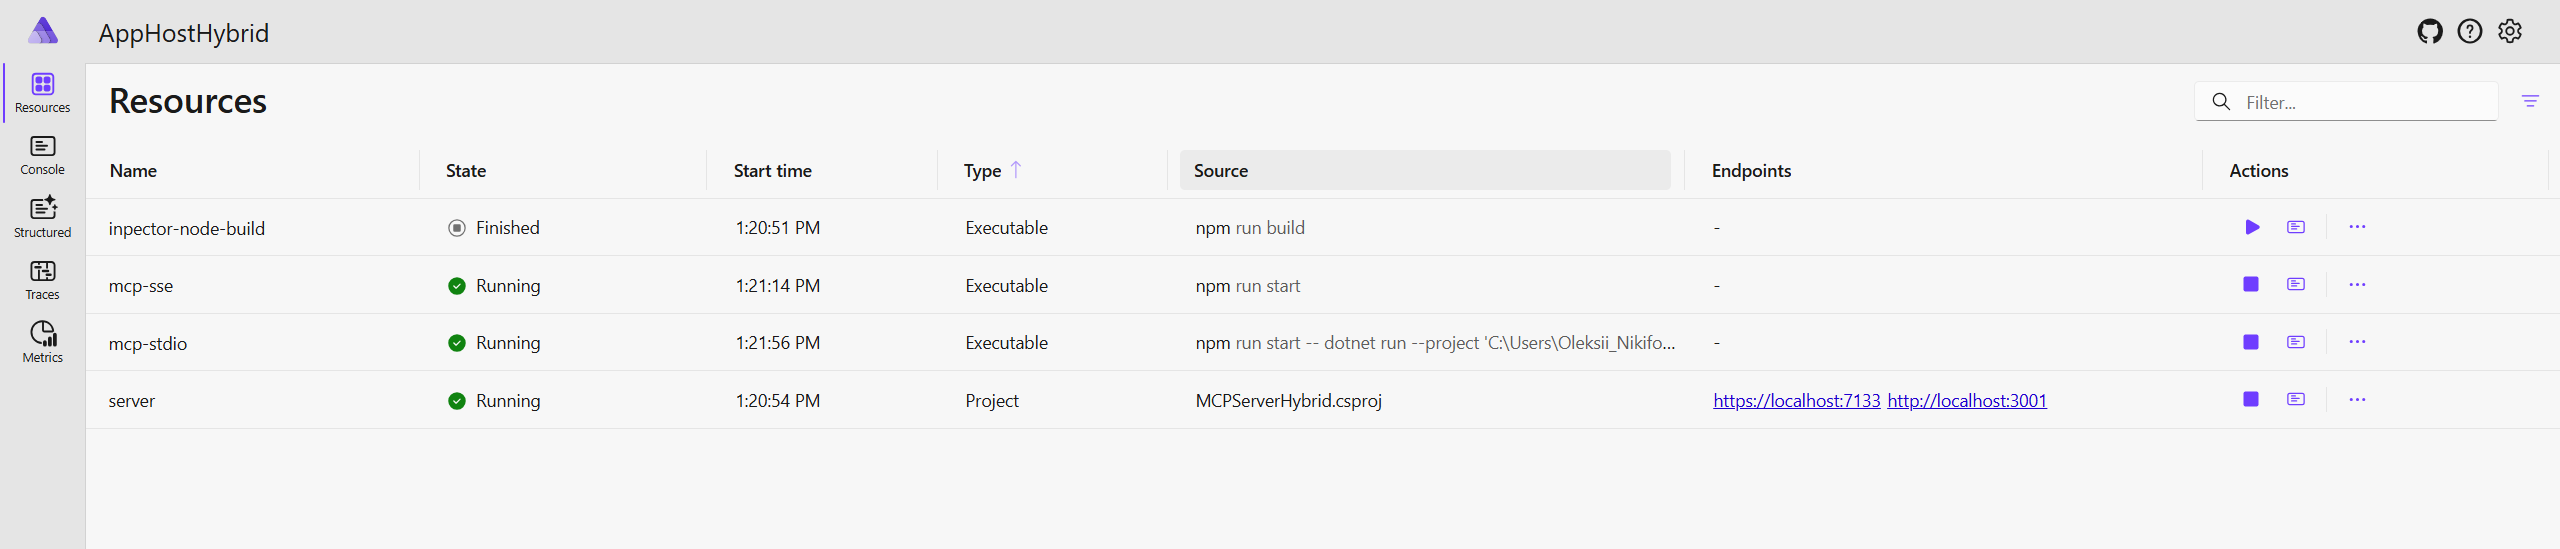
Task: Sort resources by the Name column
Action: (133, 170)
